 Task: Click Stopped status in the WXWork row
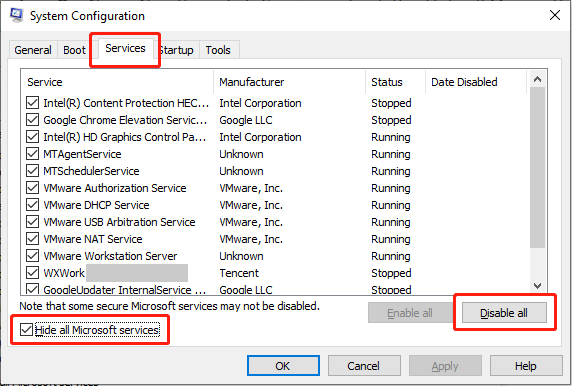point(391,273)
